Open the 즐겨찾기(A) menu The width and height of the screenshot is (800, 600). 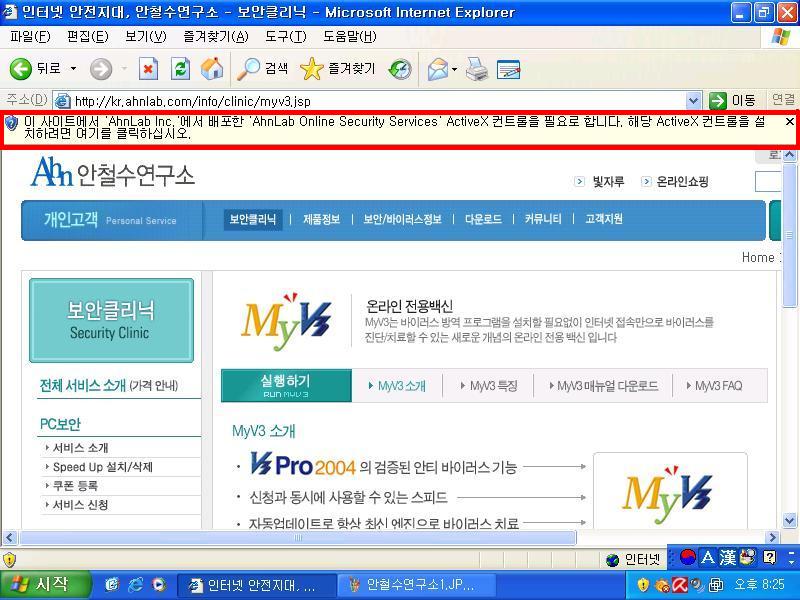point(216,36)
